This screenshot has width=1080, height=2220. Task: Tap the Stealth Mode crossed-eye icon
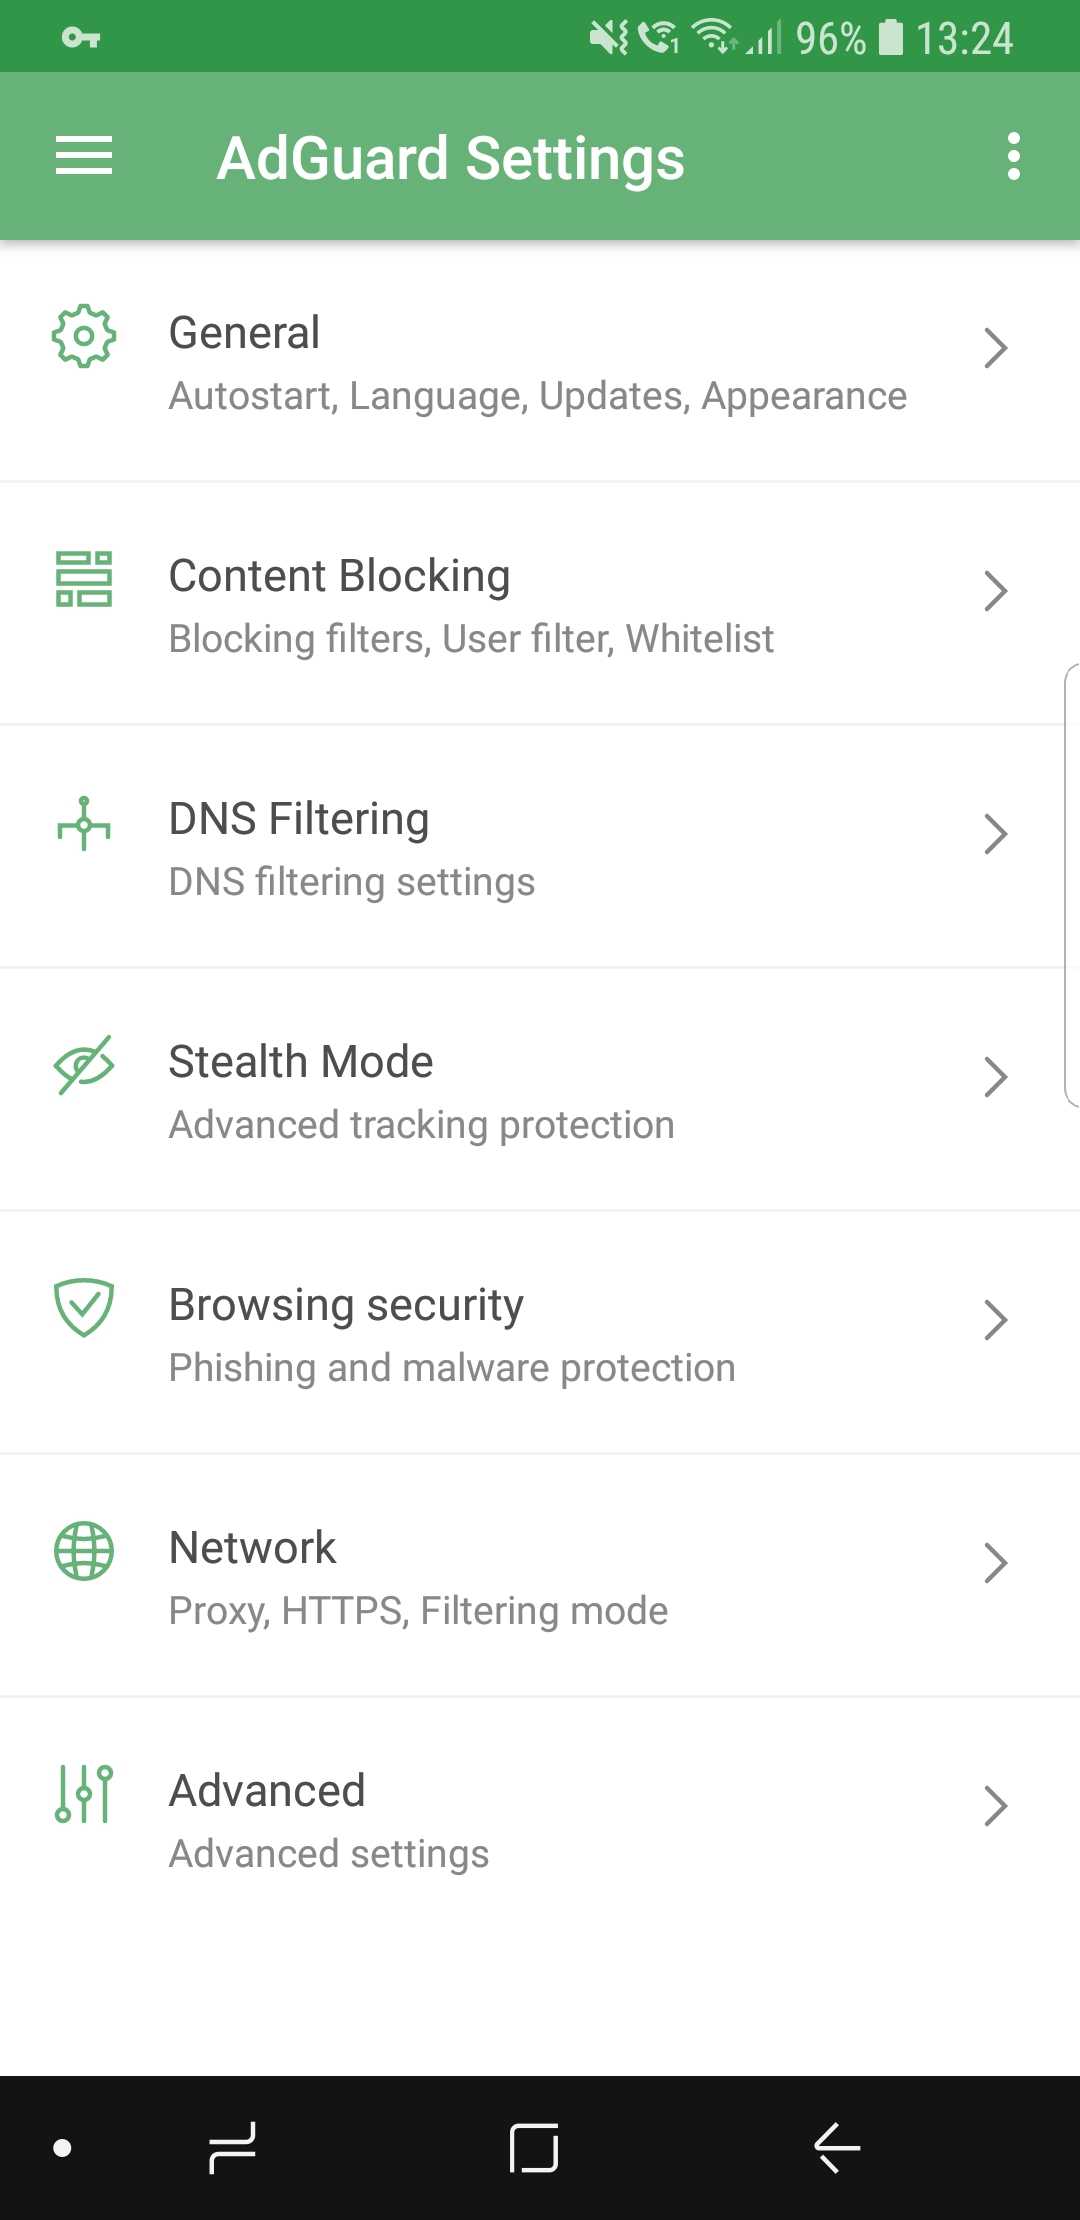[84, 1065]
